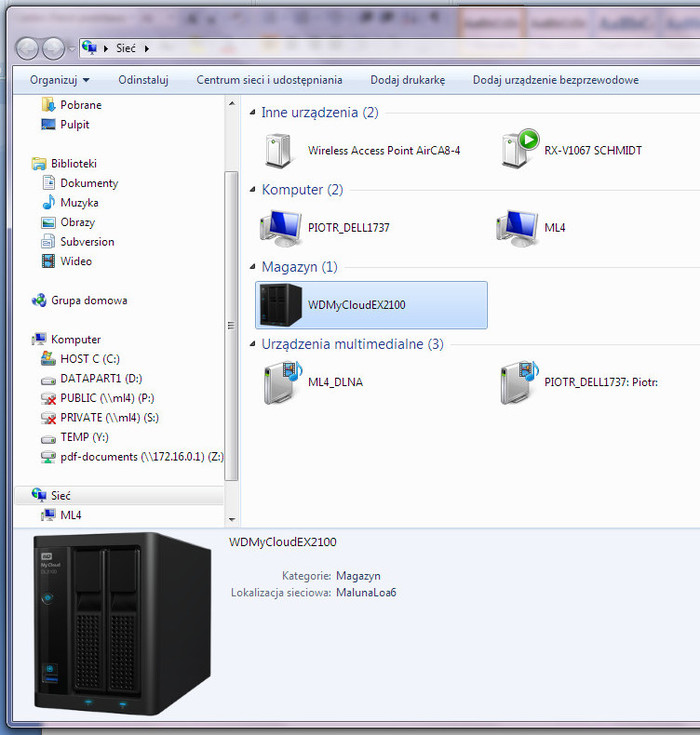The height and width of the screenshot is (735, 700).
Task: Collapse the Magazyn group header
Action: pos(252,267)
